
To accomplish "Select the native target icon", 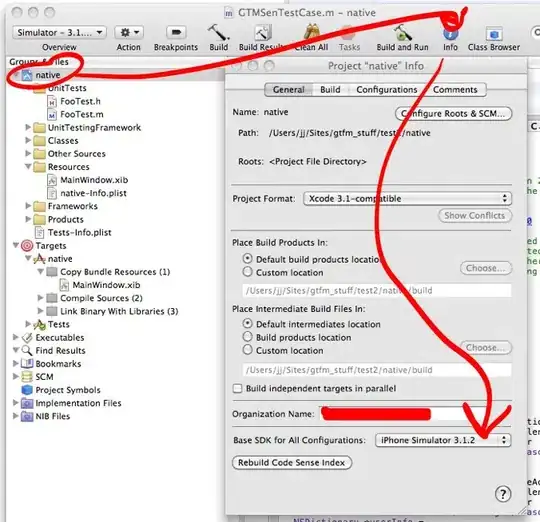I will 39,259.
